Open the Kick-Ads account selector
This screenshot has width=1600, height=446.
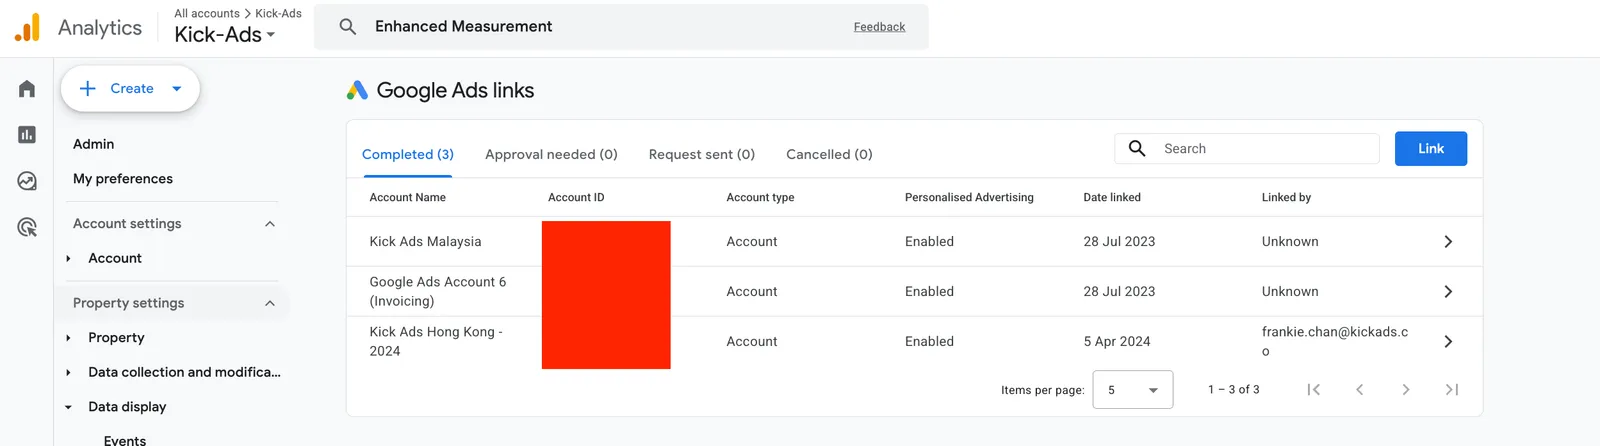pyautogui.click(x=224, y=35)
